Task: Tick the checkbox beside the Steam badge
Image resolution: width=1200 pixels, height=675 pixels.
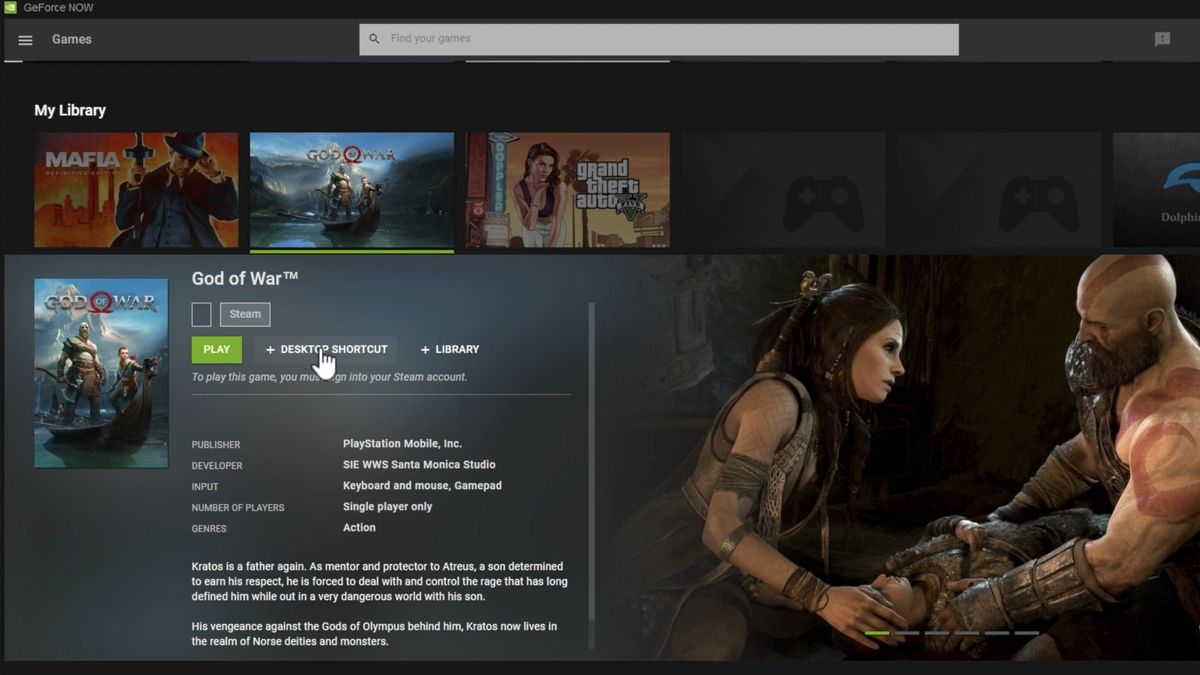Action: point(201,314)
